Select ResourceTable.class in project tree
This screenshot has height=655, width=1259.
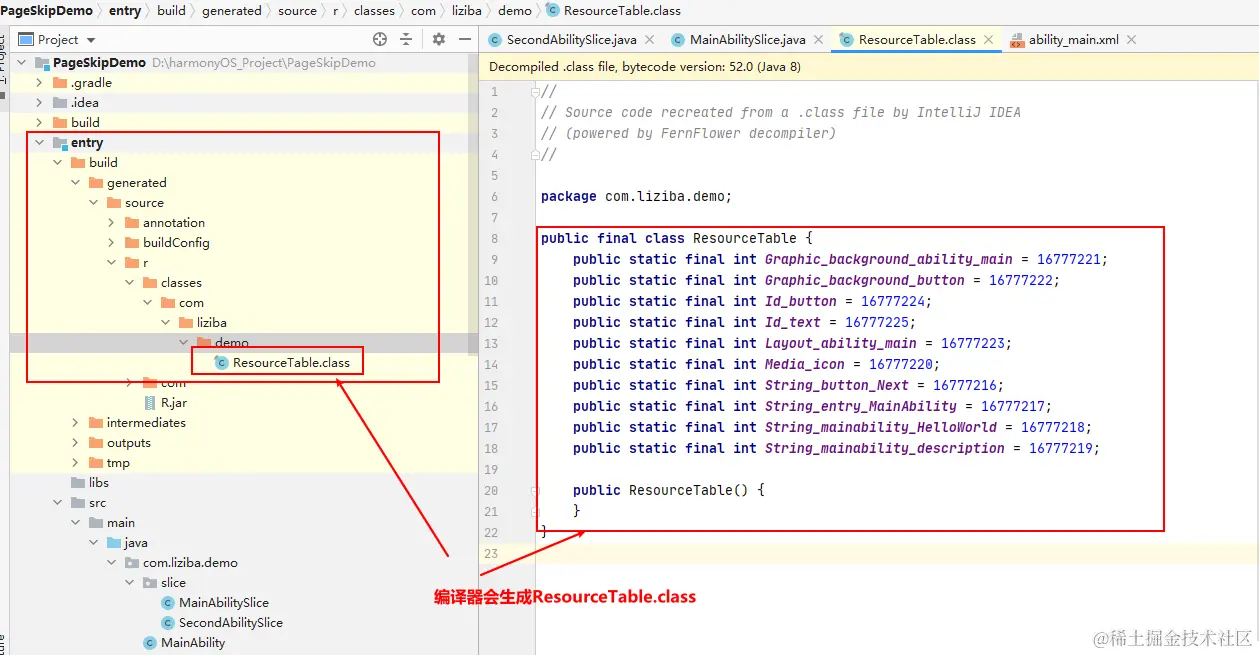291,362
